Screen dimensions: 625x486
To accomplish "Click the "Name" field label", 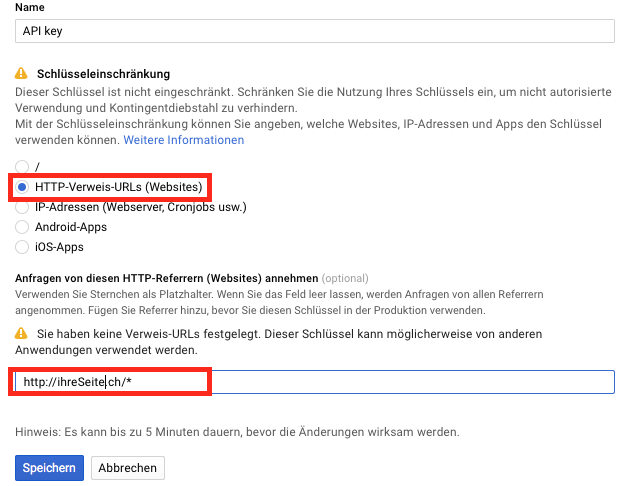I will pyautogui.click(x=29, y=8).
